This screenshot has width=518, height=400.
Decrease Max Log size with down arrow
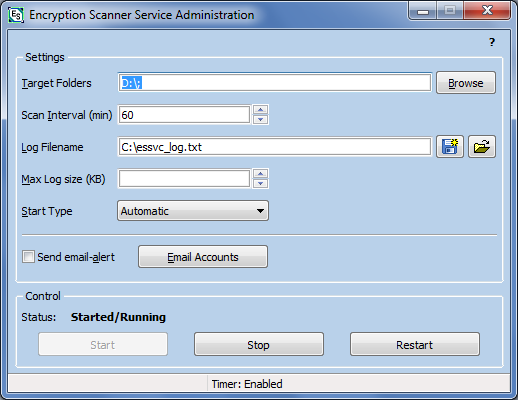click(x=260, y=183)
